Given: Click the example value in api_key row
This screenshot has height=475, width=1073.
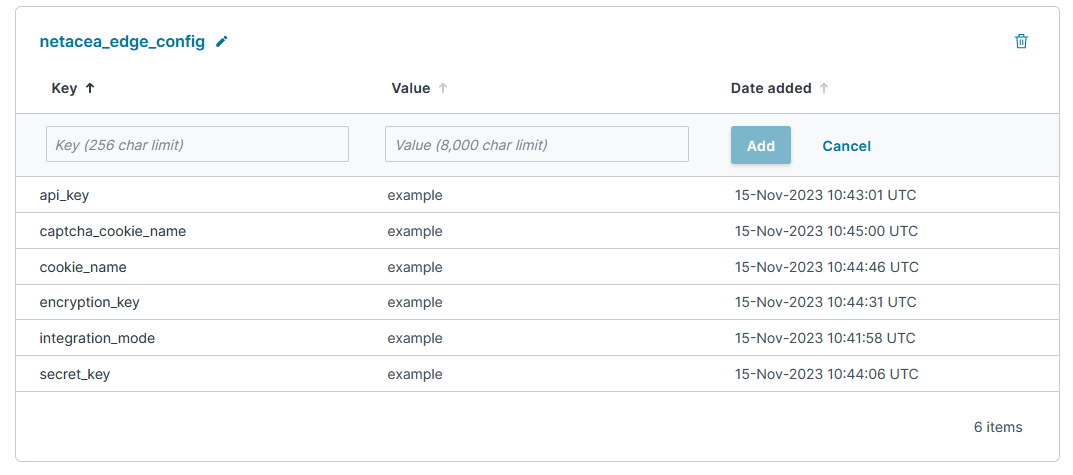Looking at the screenshot, I should point(415,195).
